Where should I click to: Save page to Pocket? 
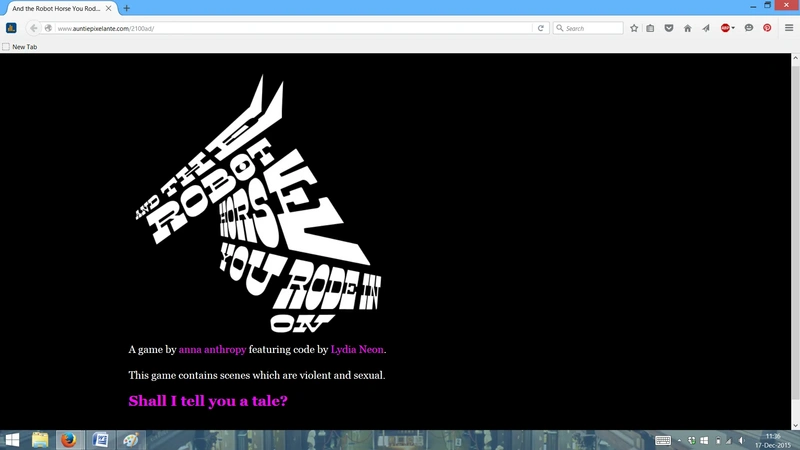click(x=669, y=28)
